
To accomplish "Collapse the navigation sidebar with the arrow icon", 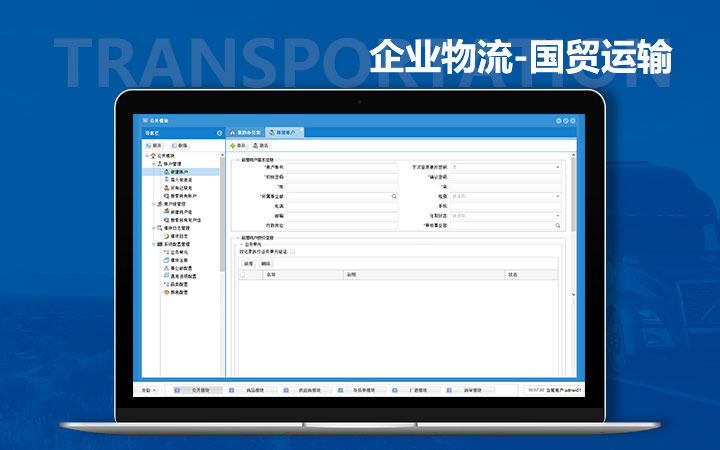I will click(x=219, y=133).
